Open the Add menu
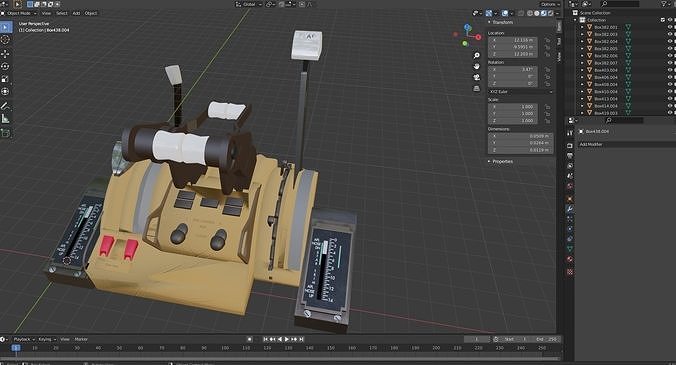676x365 pixels. point(76,13)
